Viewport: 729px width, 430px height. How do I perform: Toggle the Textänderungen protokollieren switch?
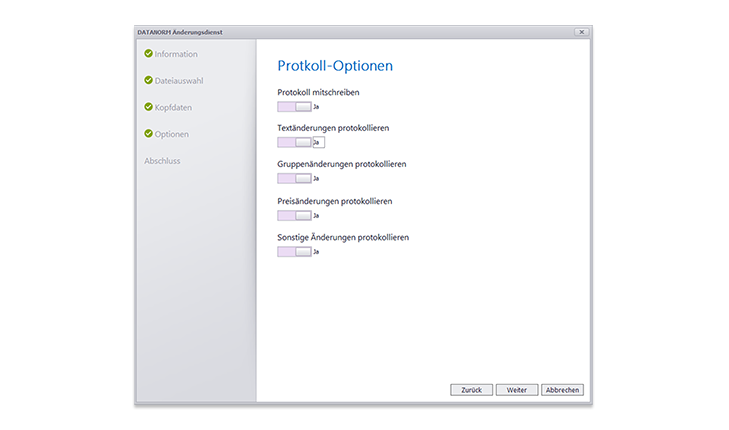(294, 142)
